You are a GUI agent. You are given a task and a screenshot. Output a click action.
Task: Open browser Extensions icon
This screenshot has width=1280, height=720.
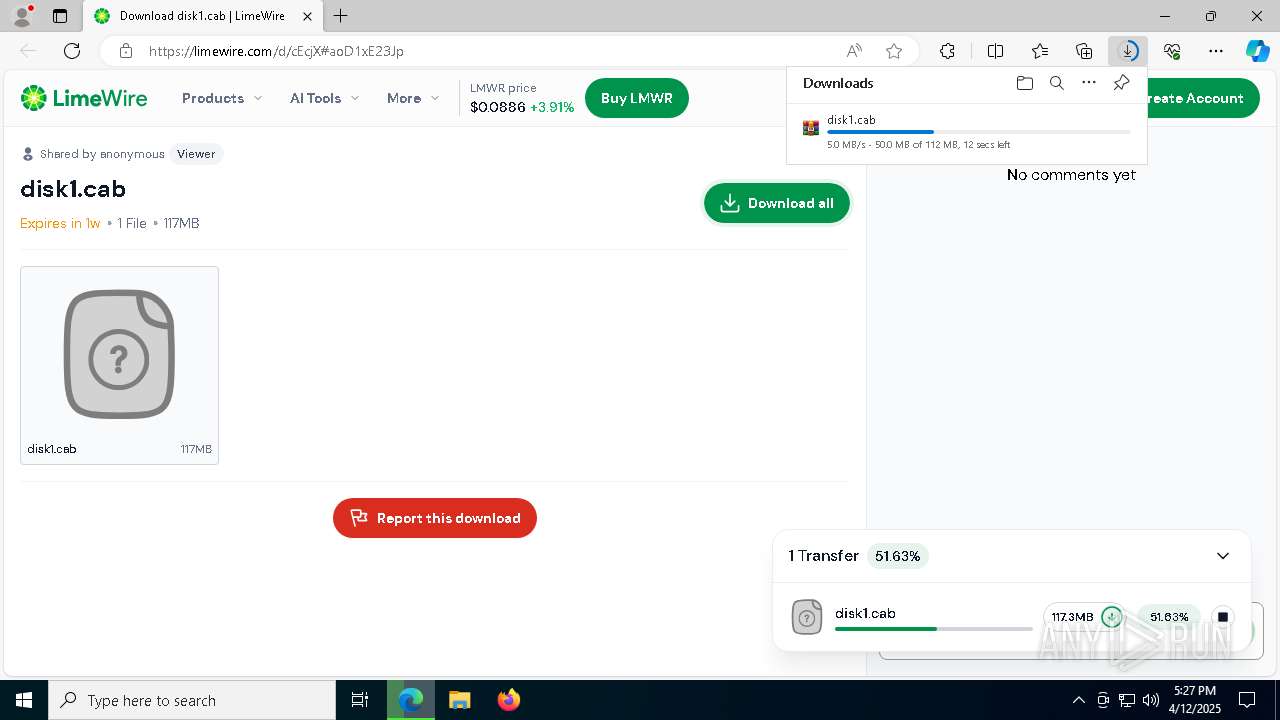[x=947, y=51]
